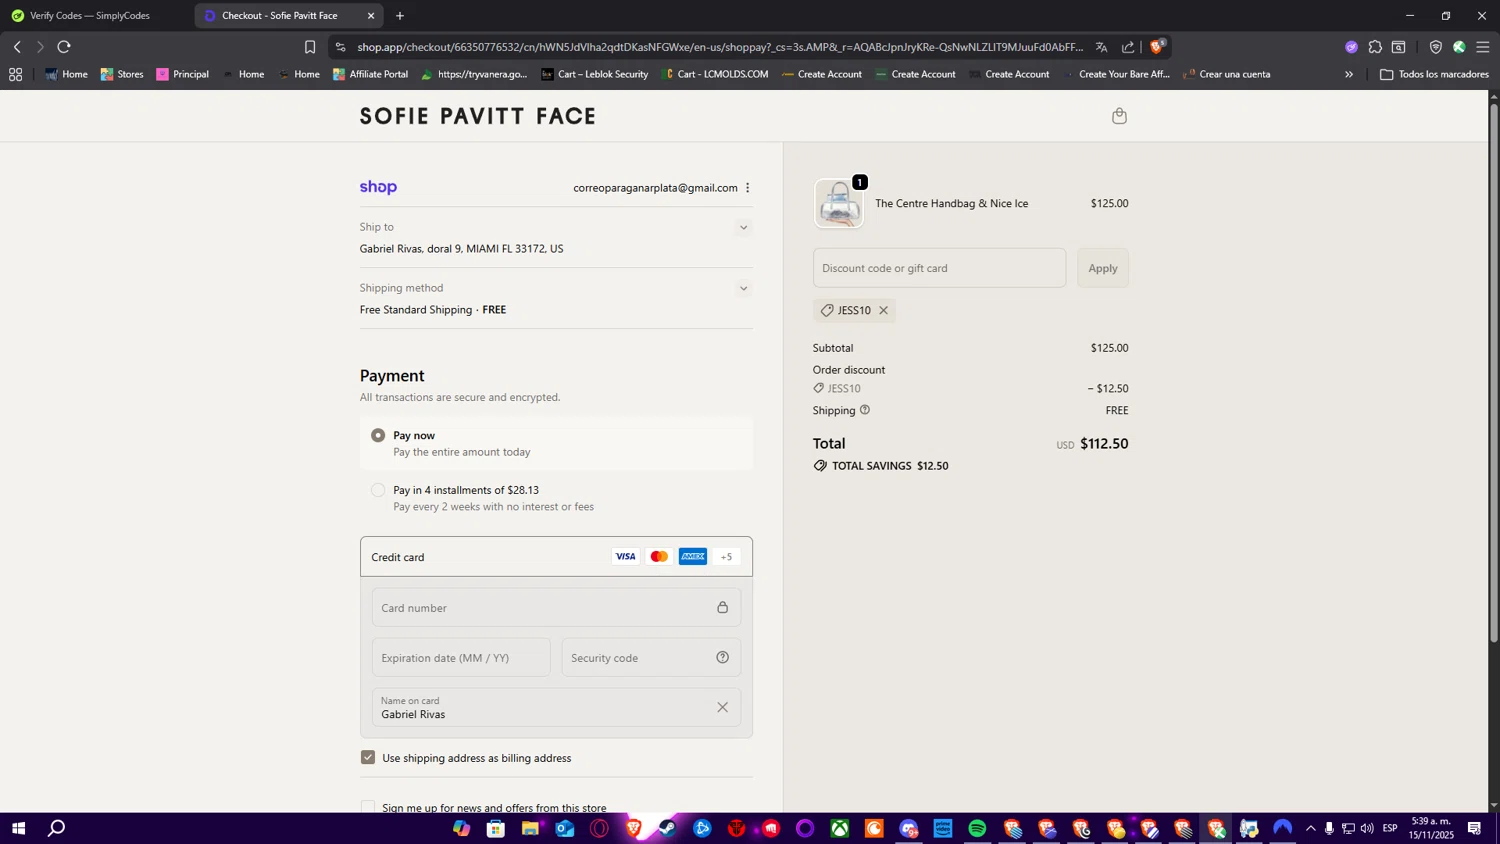Click the Visa card logo
1500x844 pixels.
[625, 557]
